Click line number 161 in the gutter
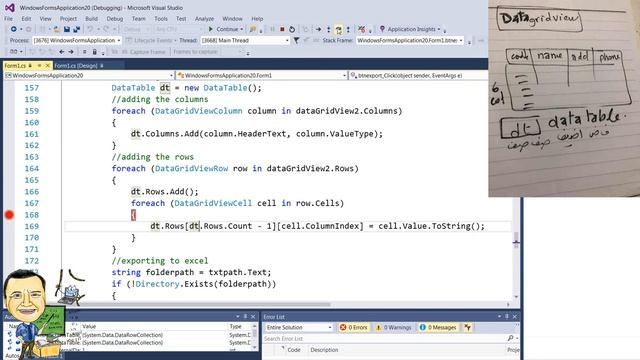This screenshot has height=360, width=640. coord(31,134)
